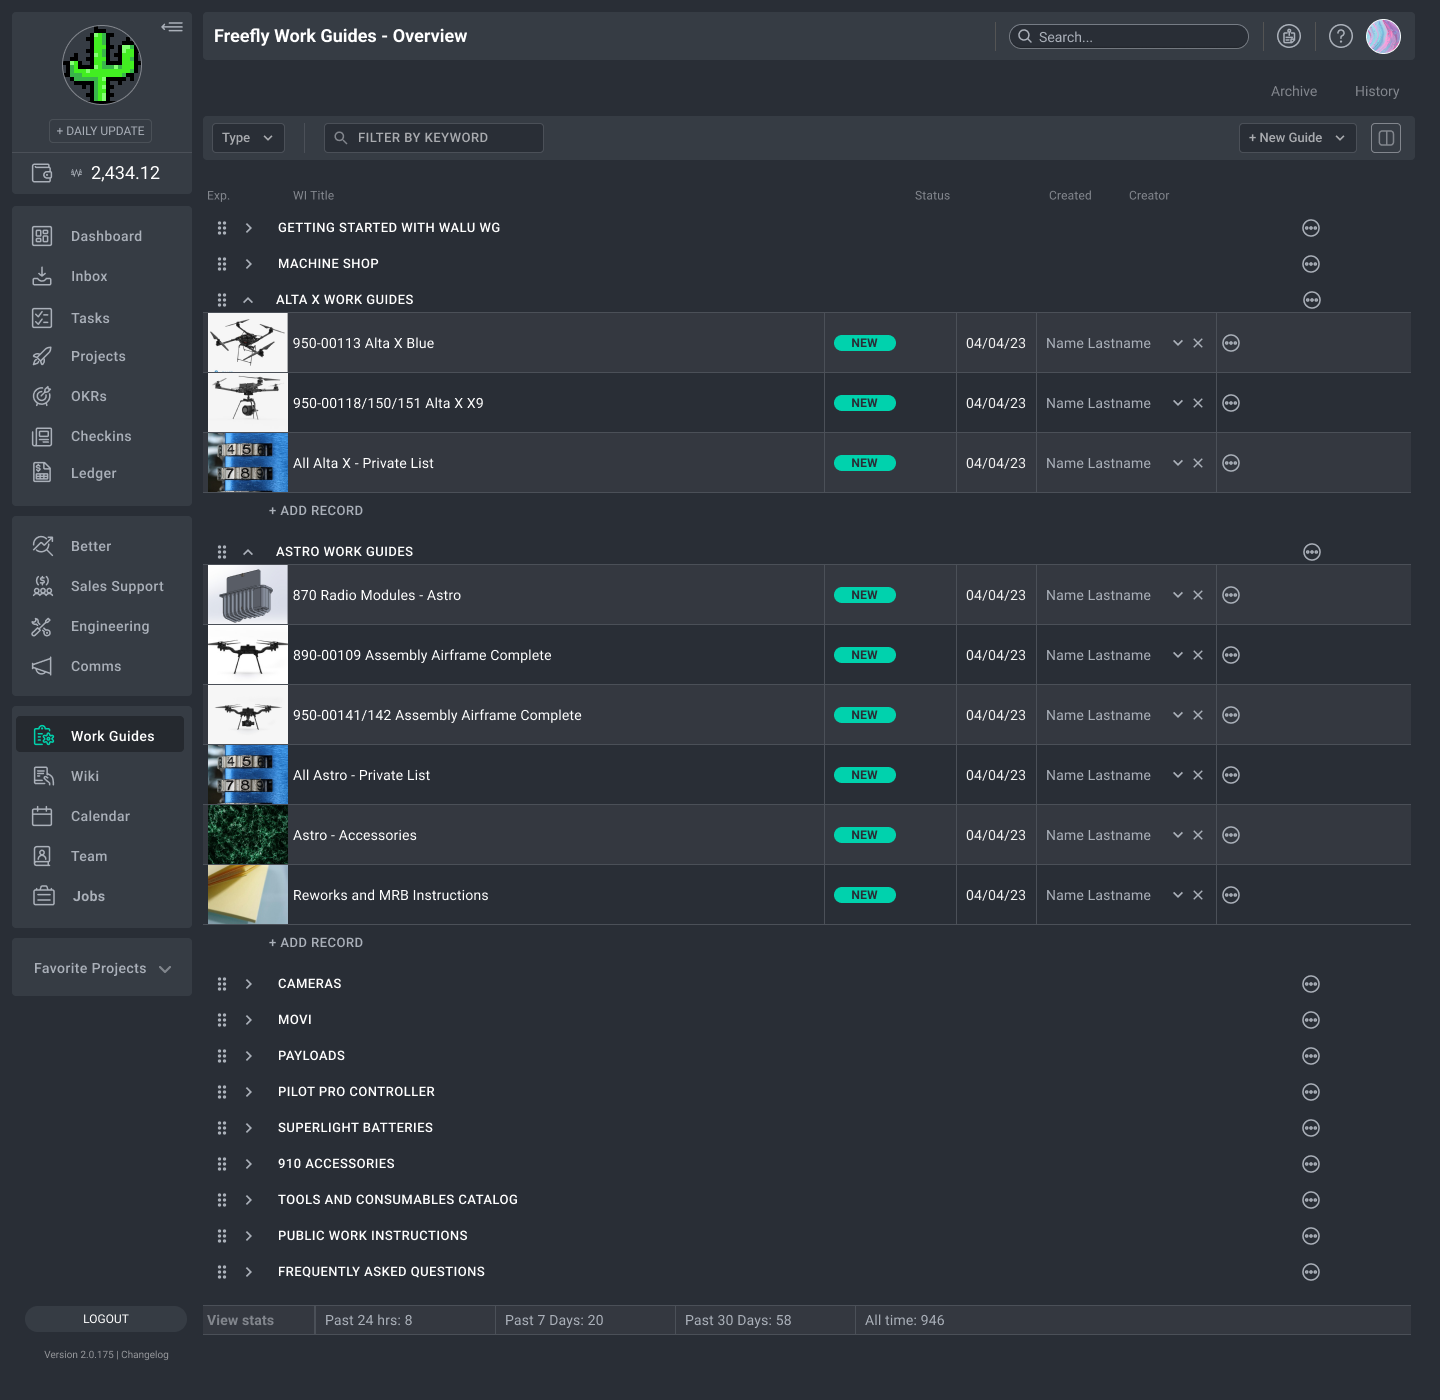Open more options for Reworks and MRB Instructions
Screen dimensions: 1440x1400
click(x=1231, y=895)
